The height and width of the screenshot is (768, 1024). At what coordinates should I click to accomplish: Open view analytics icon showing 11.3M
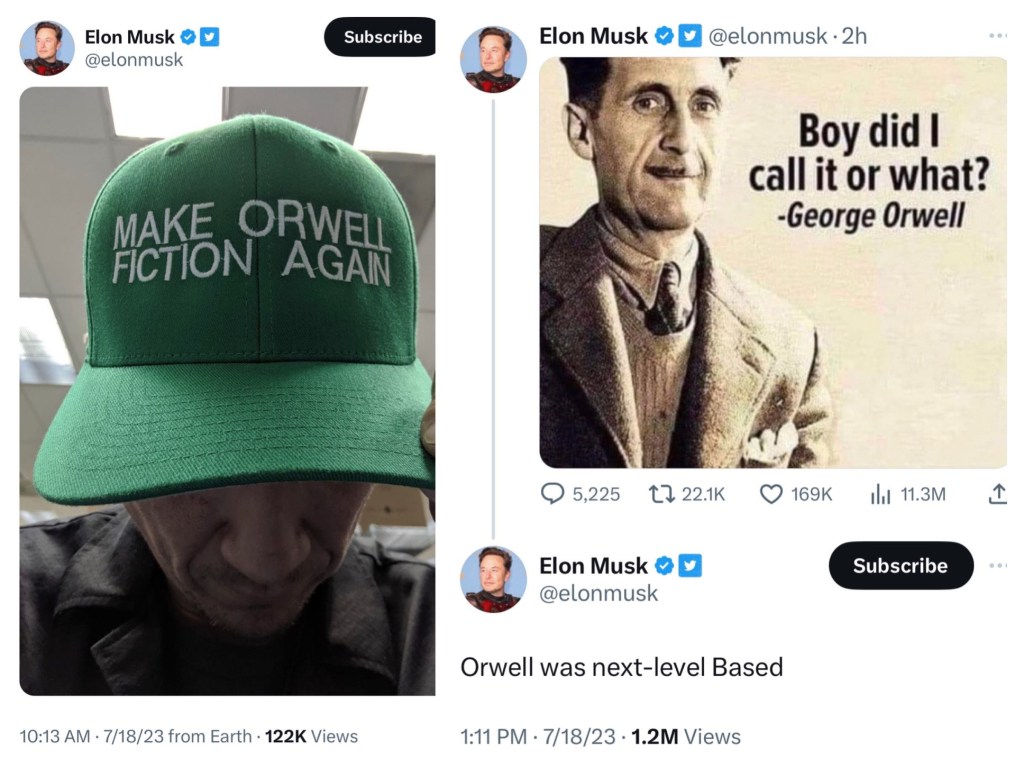click(880, 493)
